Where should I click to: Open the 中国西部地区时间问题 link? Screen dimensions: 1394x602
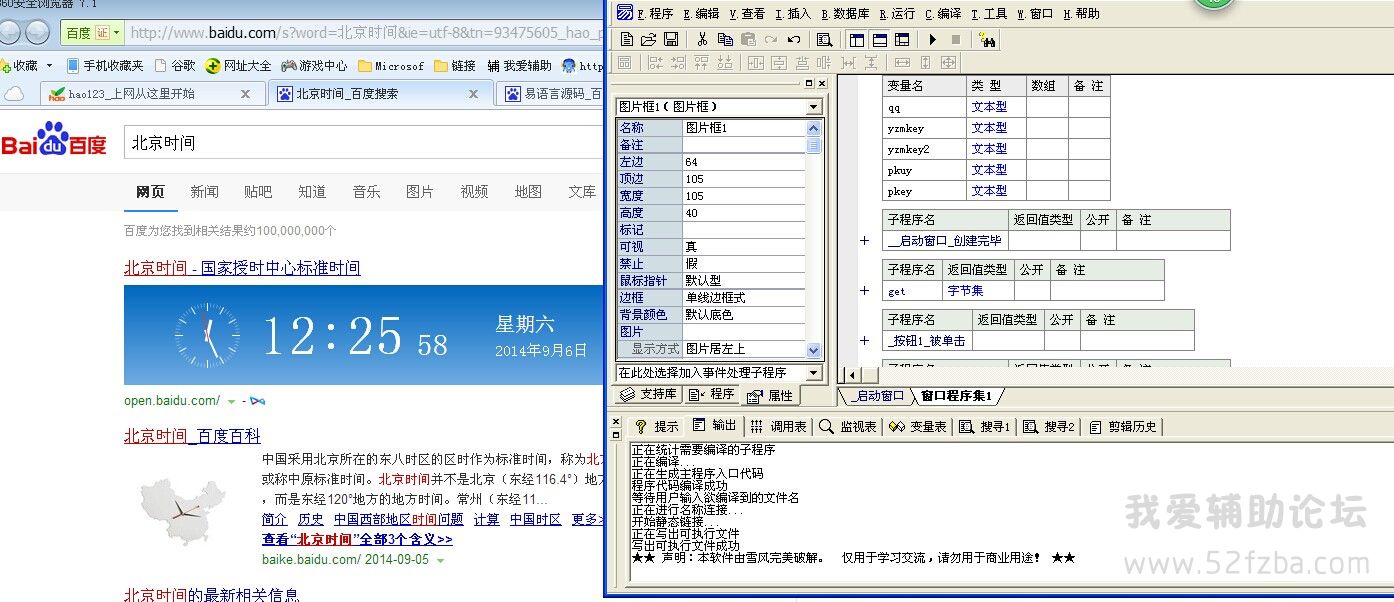(399, 519)
